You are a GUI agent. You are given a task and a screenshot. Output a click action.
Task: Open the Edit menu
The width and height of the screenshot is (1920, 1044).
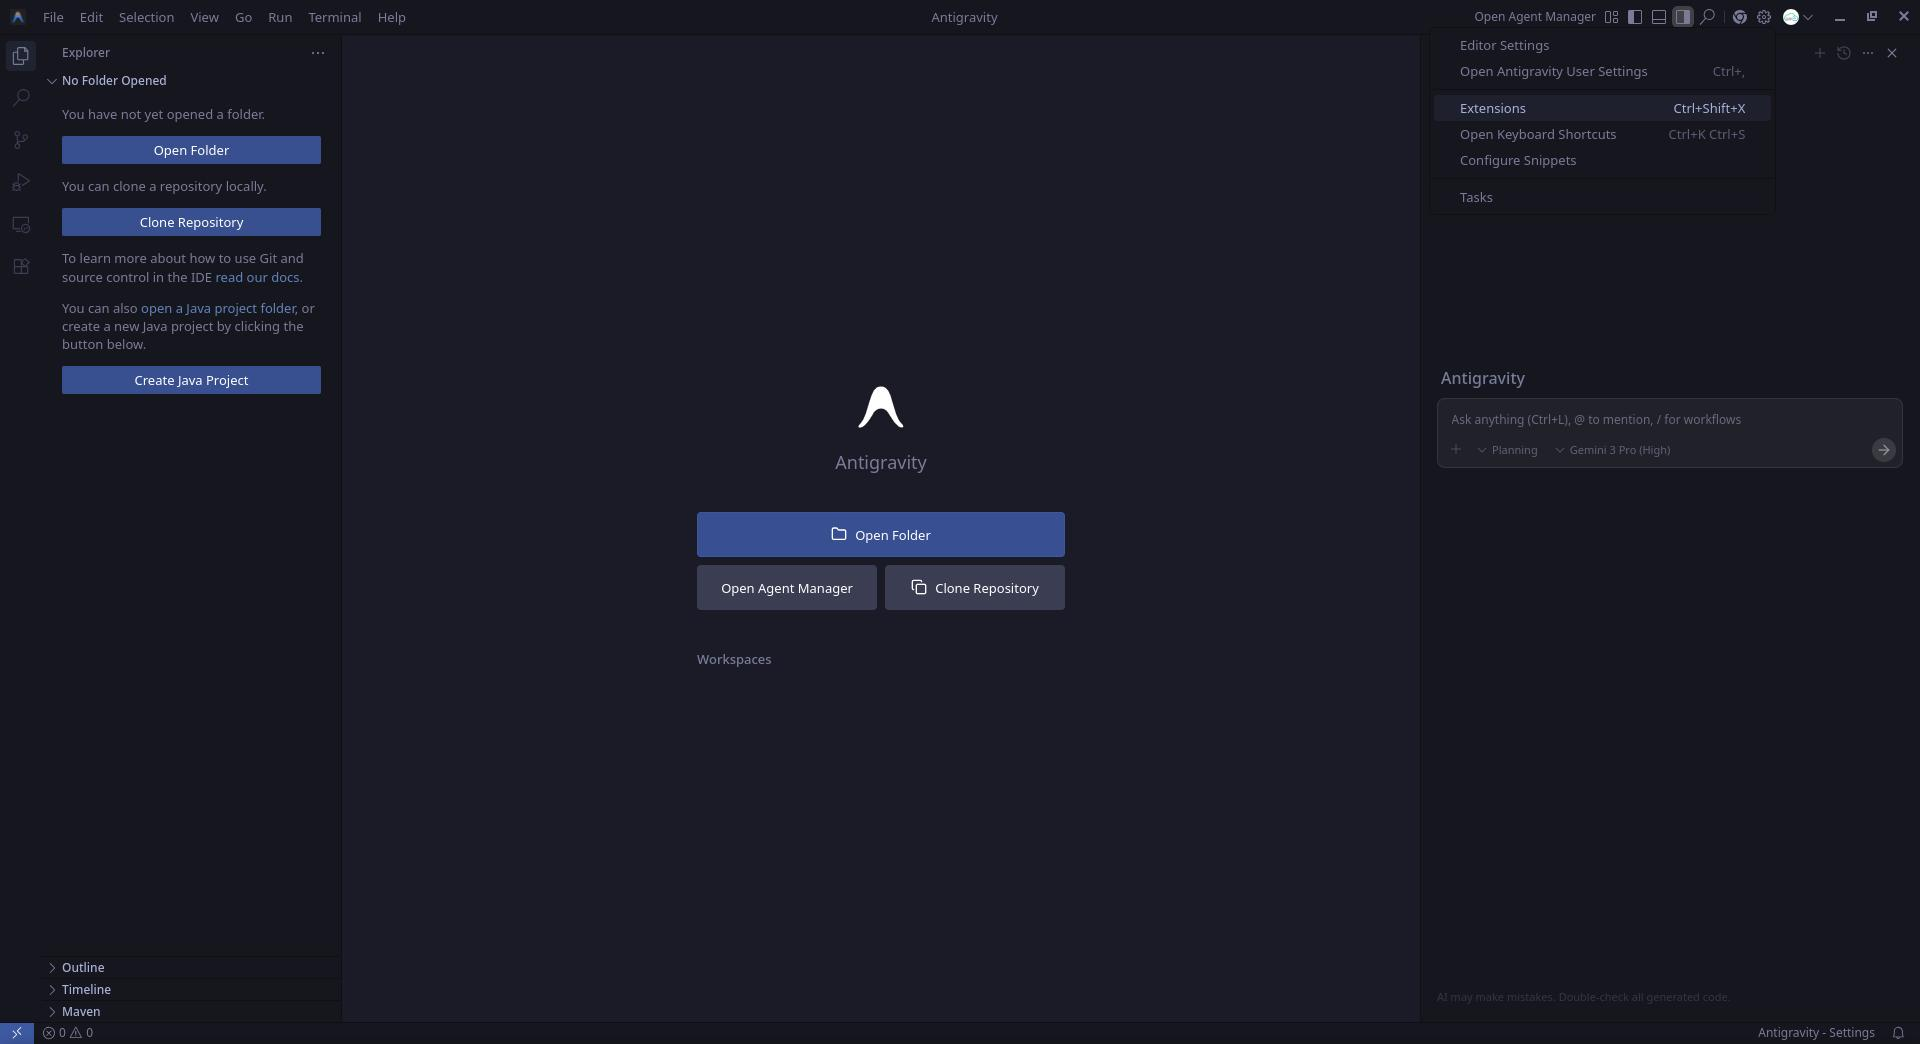coord(91,17)
